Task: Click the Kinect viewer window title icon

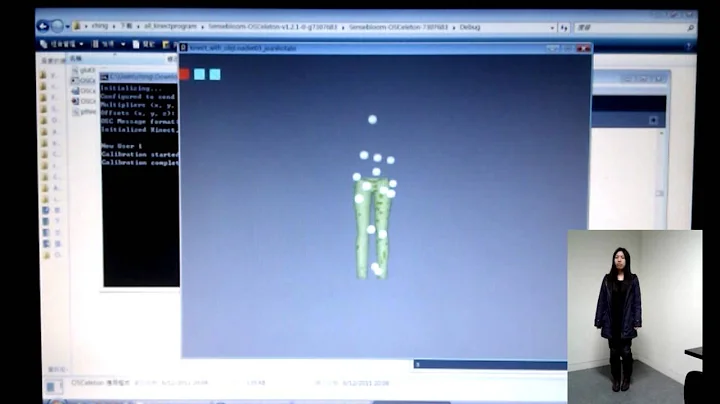Action: pos(184,47)
